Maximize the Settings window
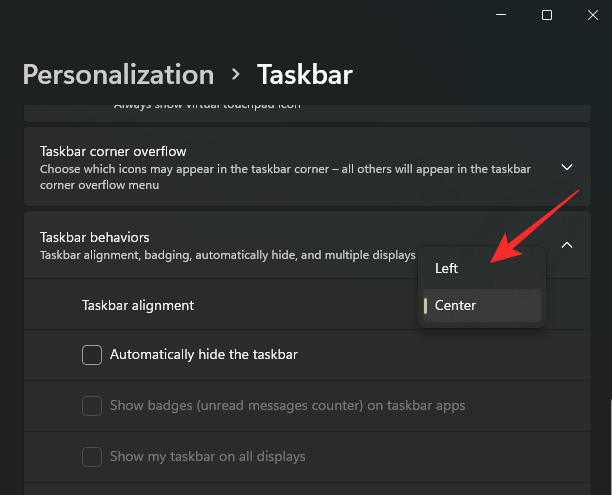Image resolution: width=612 pixels, height=495 pixels. pyautogui.click(x=547, y=15)
